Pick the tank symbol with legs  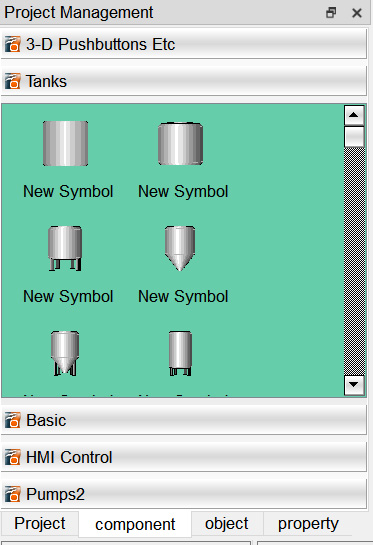tap(65, 248)
